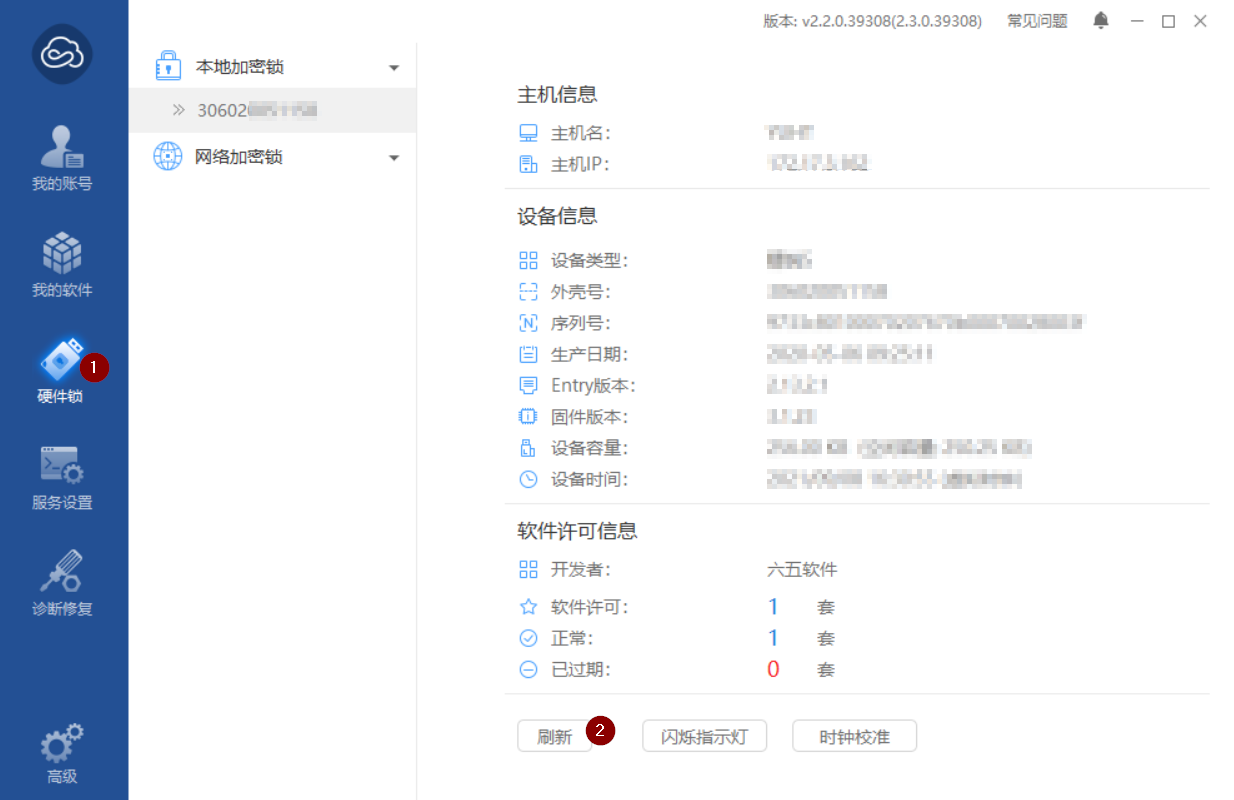The height and width of the screenshot is (800, 1234).
Task: Collapse the 本地加密锁 dropdown arrow
Action: tap(394, 68)
